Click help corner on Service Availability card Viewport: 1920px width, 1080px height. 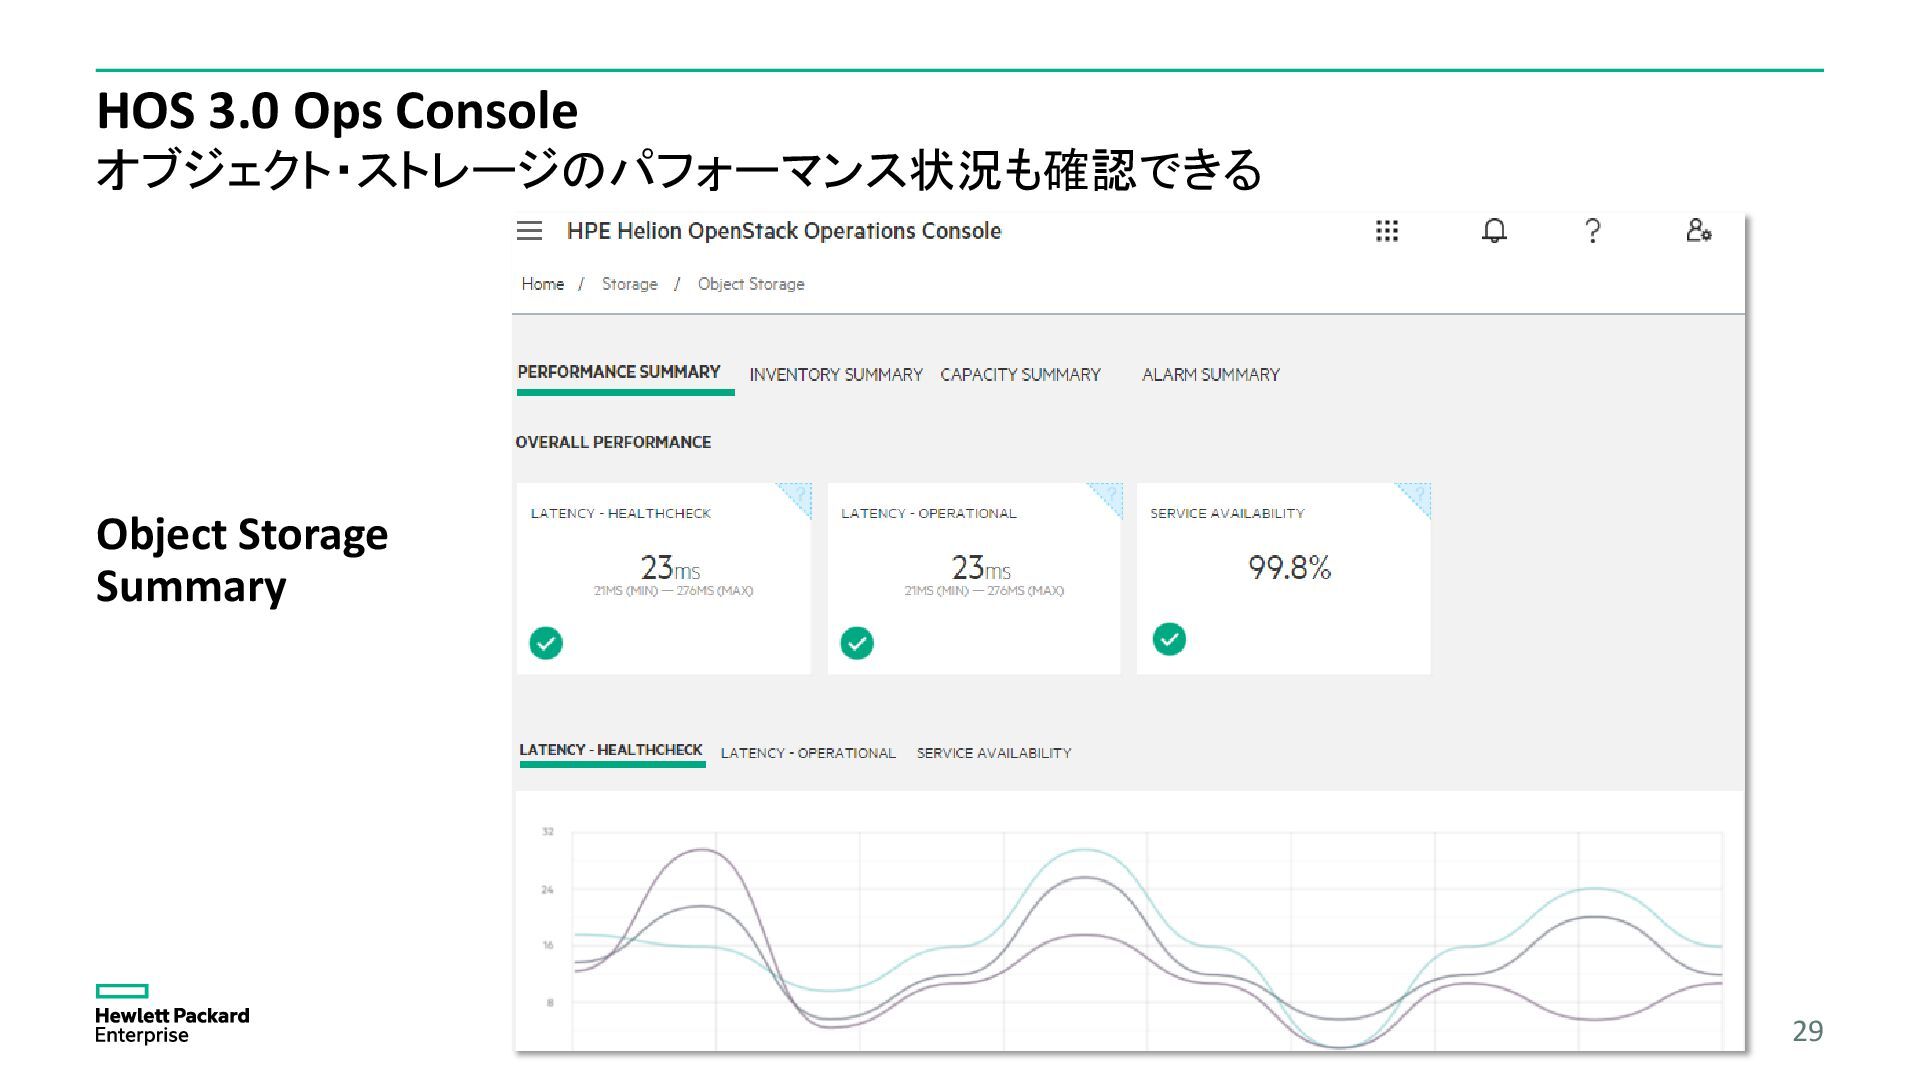[x=1417, y=497]
